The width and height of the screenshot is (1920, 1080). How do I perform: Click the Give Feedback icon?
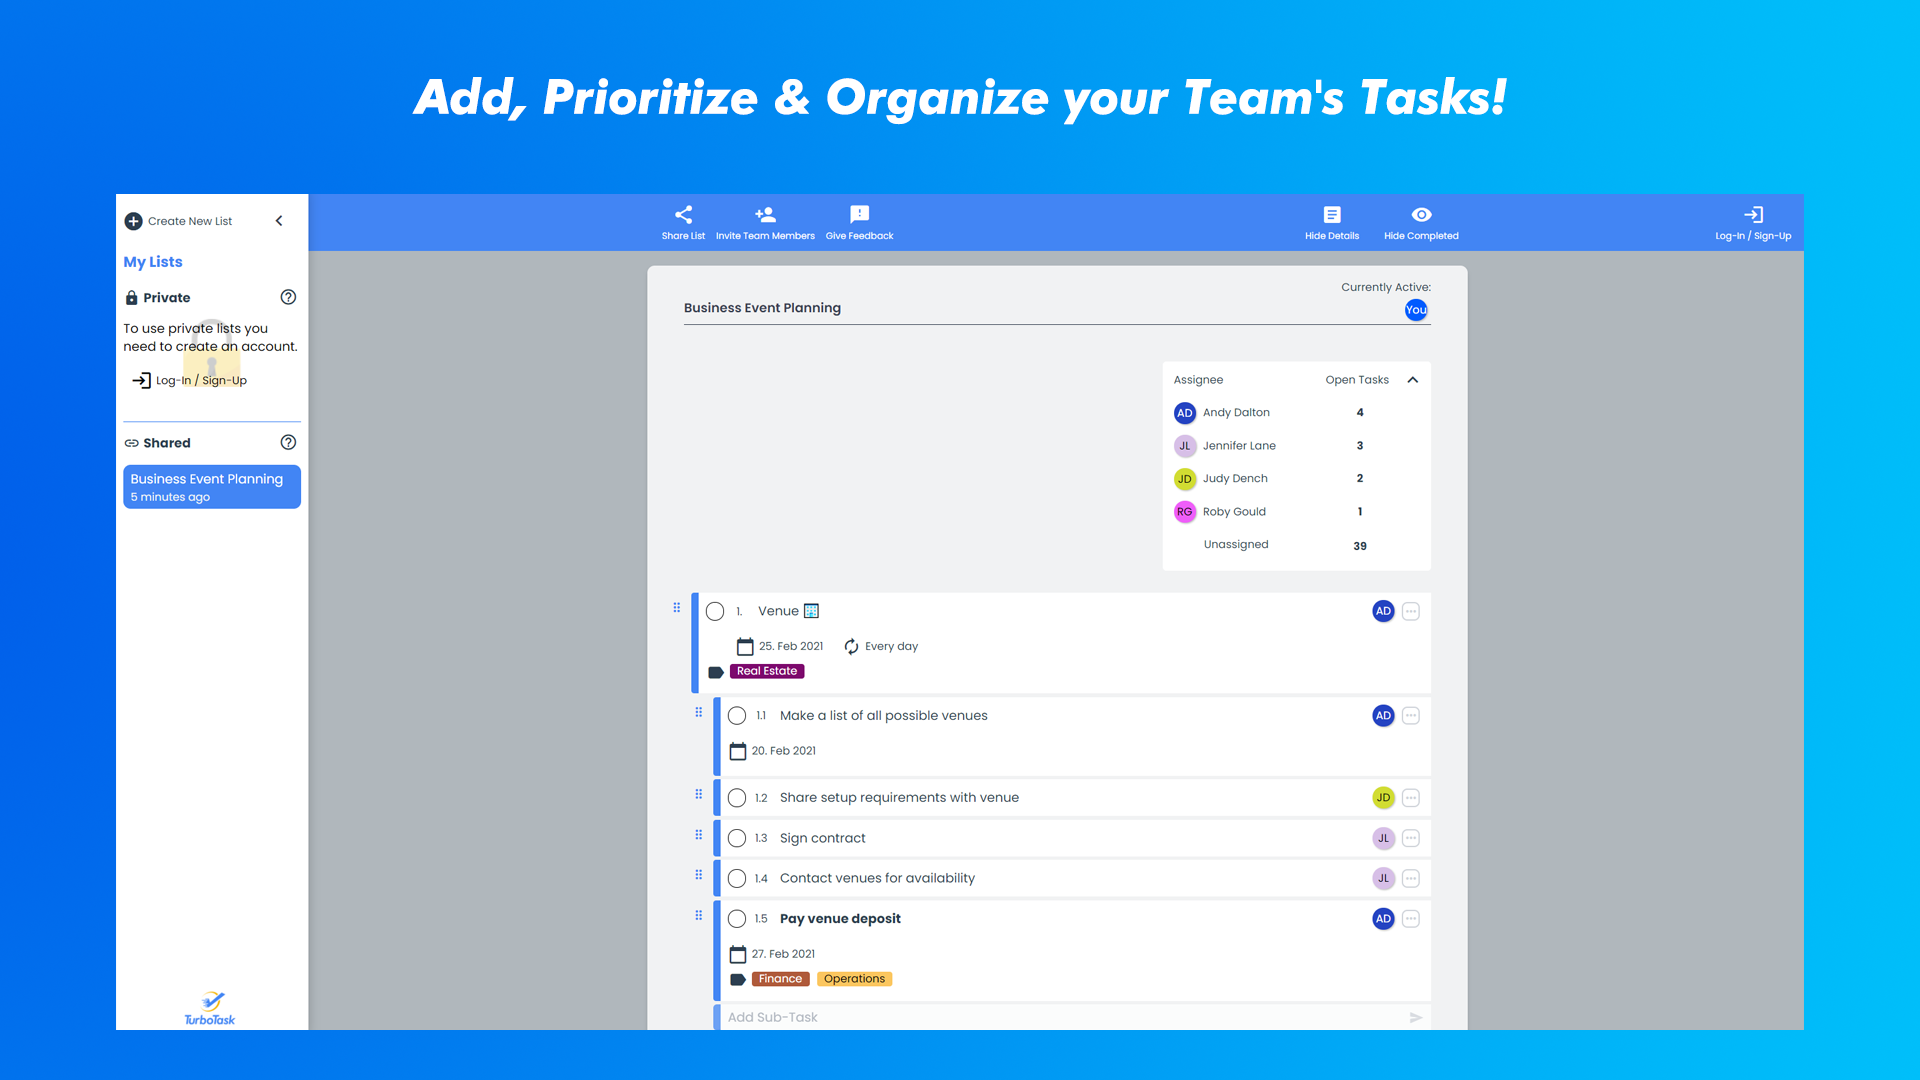(860, 214)
